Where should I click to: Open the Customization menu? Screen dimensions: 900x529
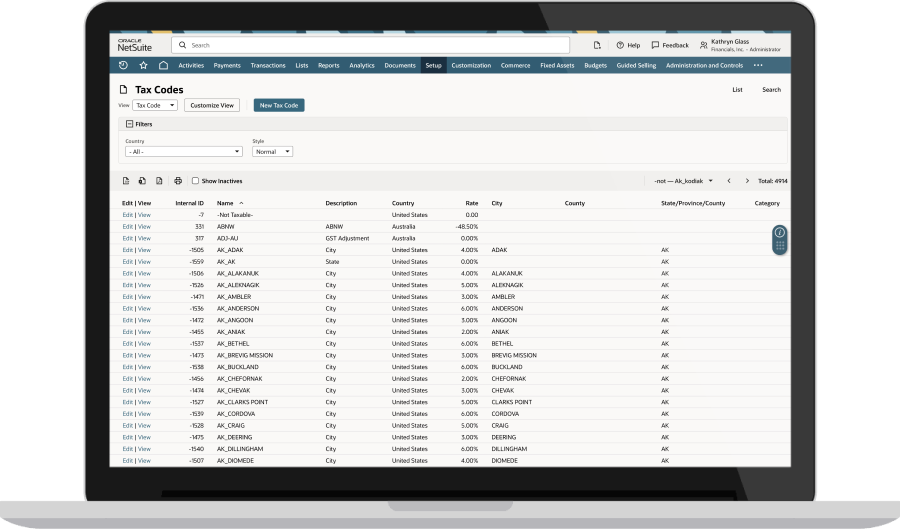pyautogui.click(x=471, y=65)
